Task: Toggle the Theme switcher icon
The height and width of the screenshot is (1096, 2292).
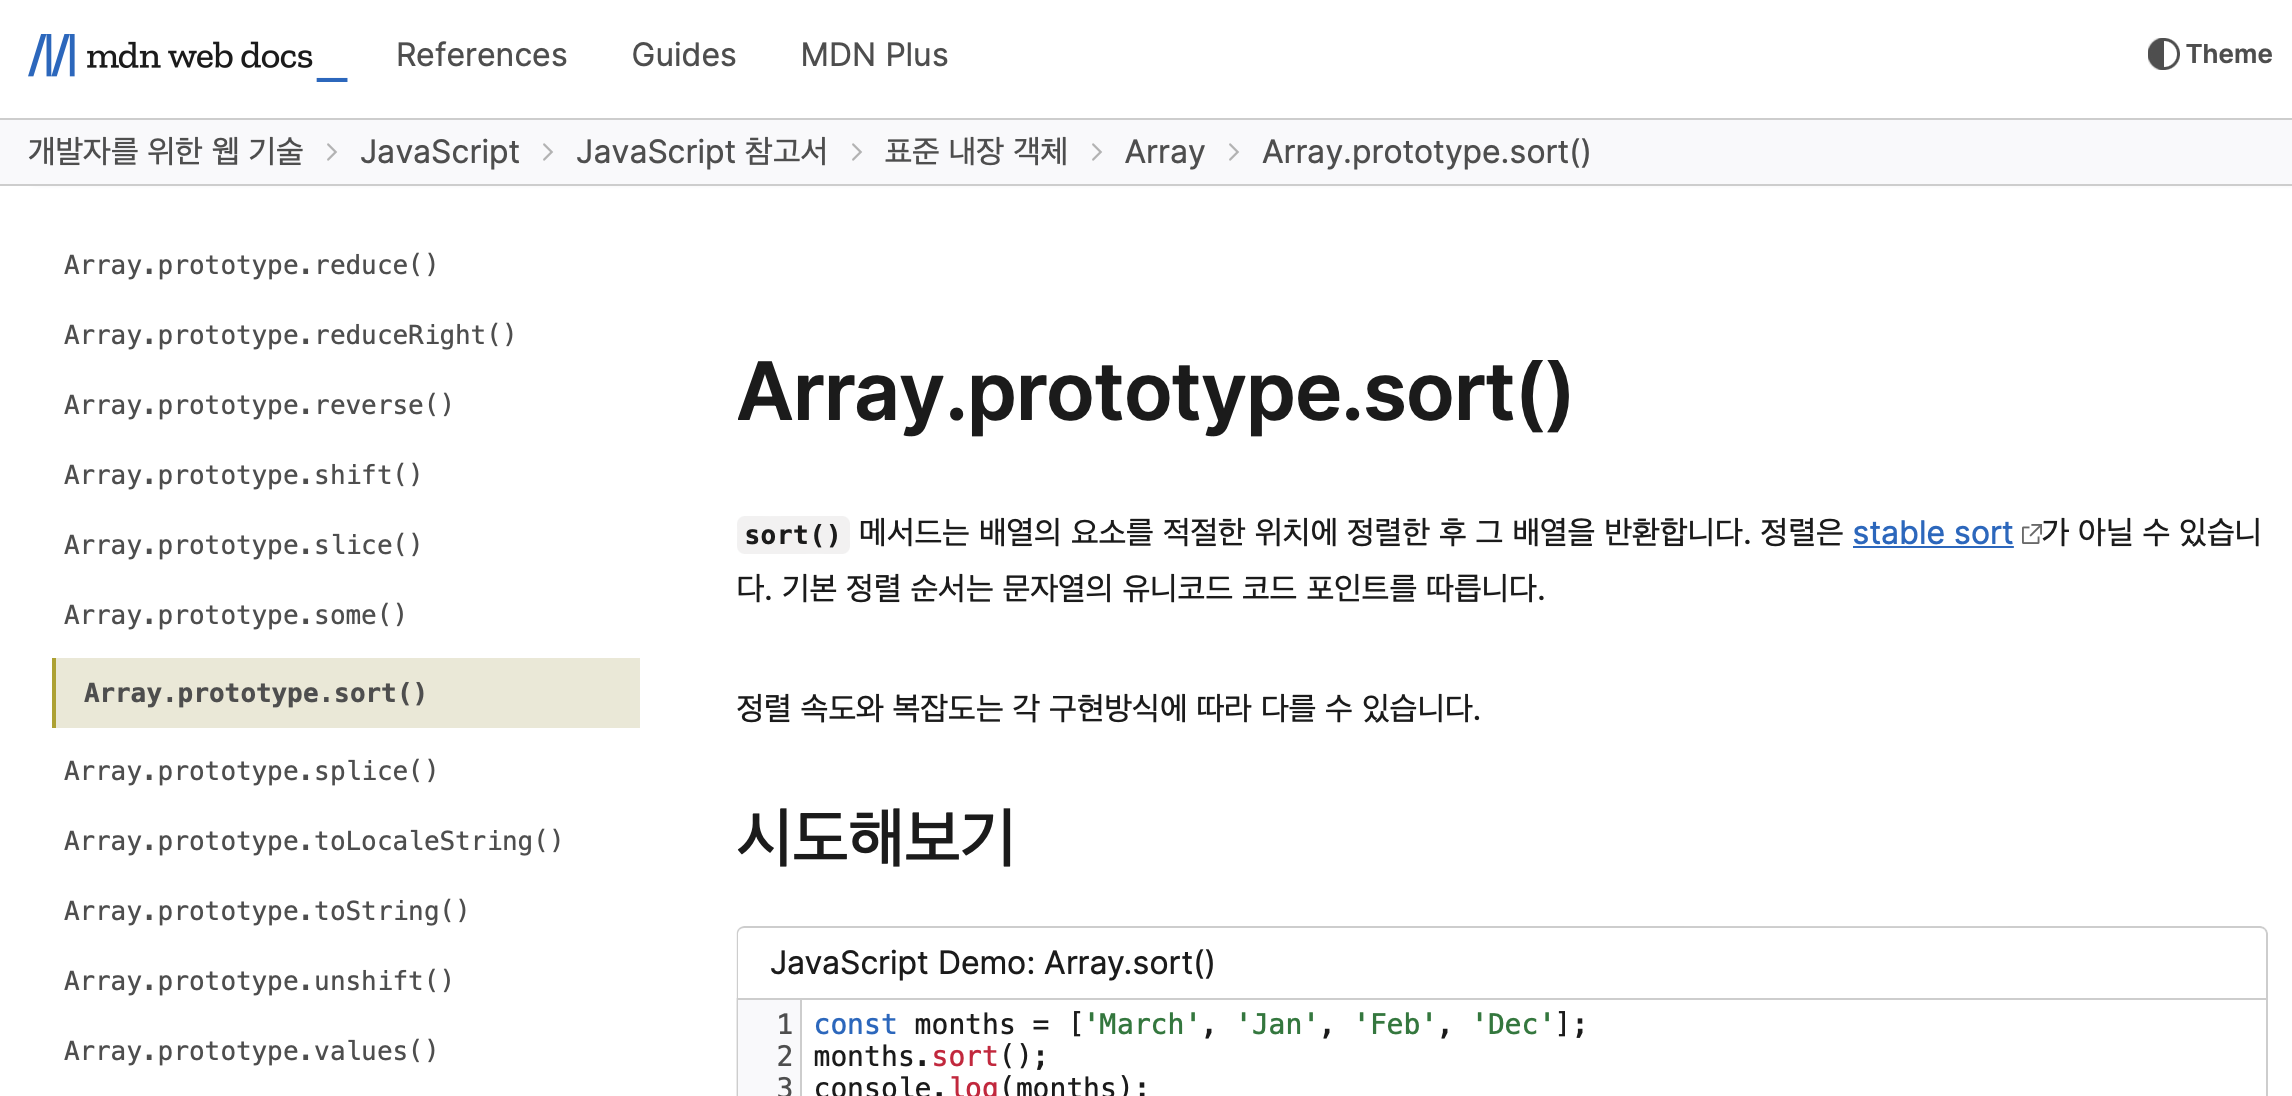Action: (x=2162, y=54)
